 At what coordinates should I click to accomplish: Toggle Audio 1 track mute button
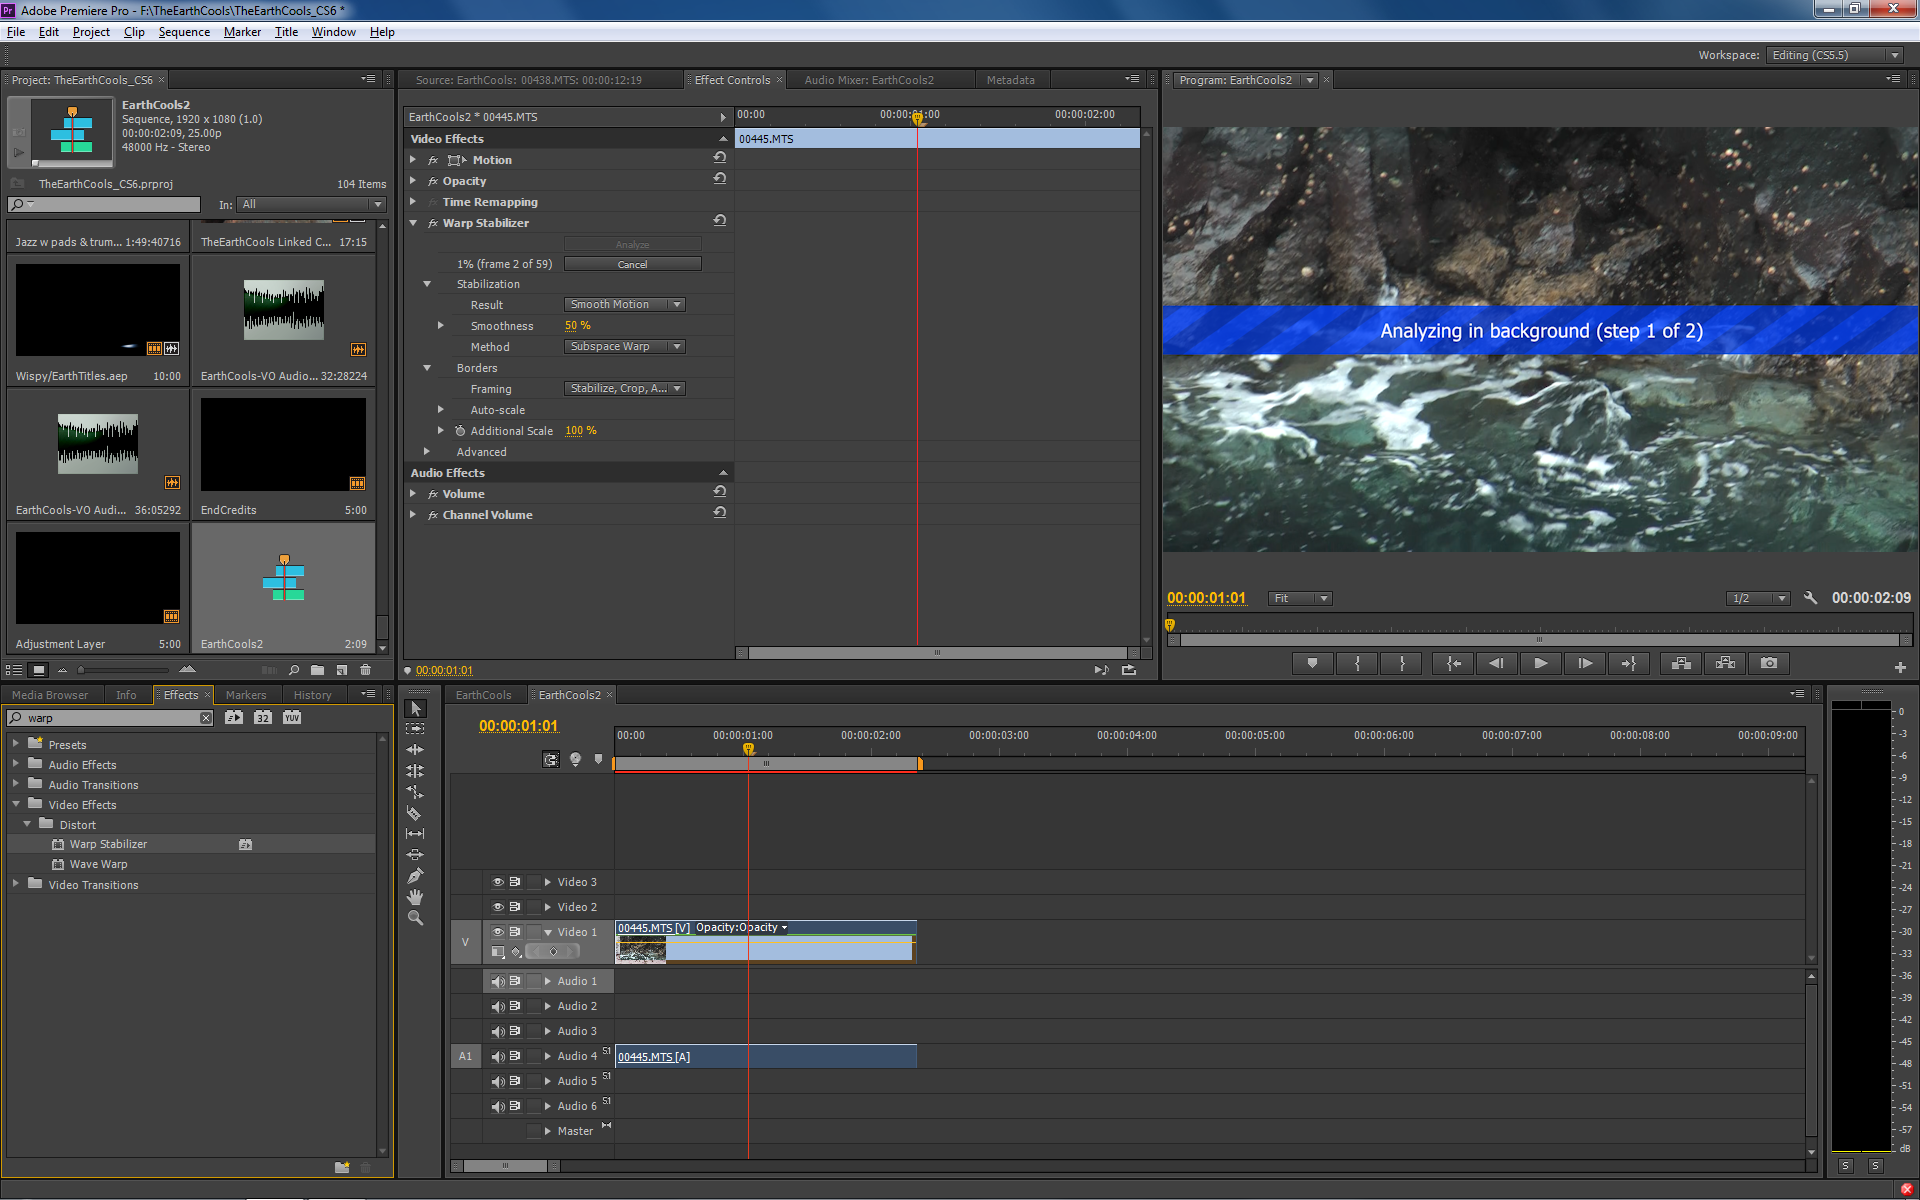click(x=495, y=980)
